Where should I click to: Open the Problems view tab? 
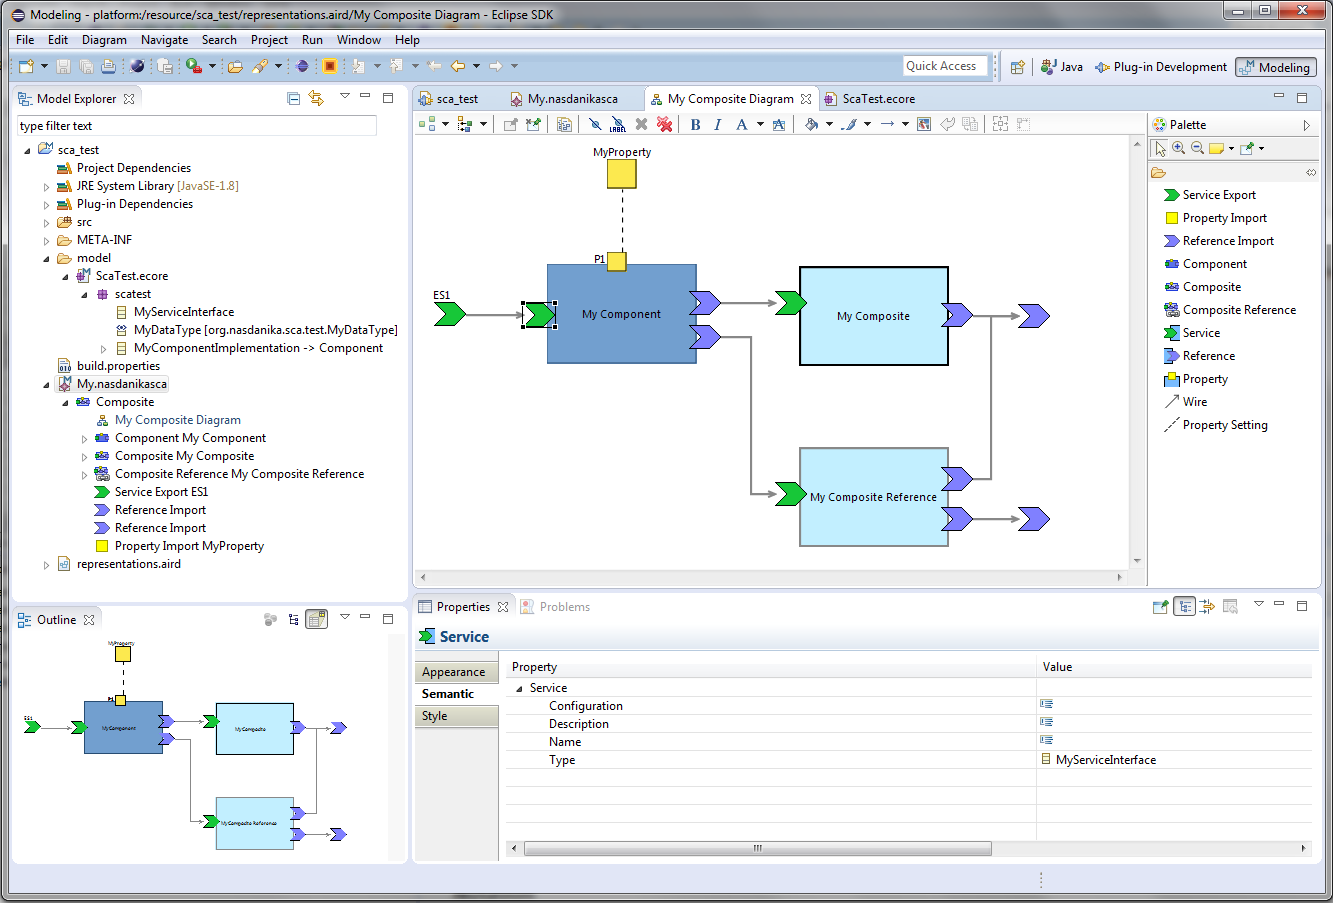[x=555, y=607]
